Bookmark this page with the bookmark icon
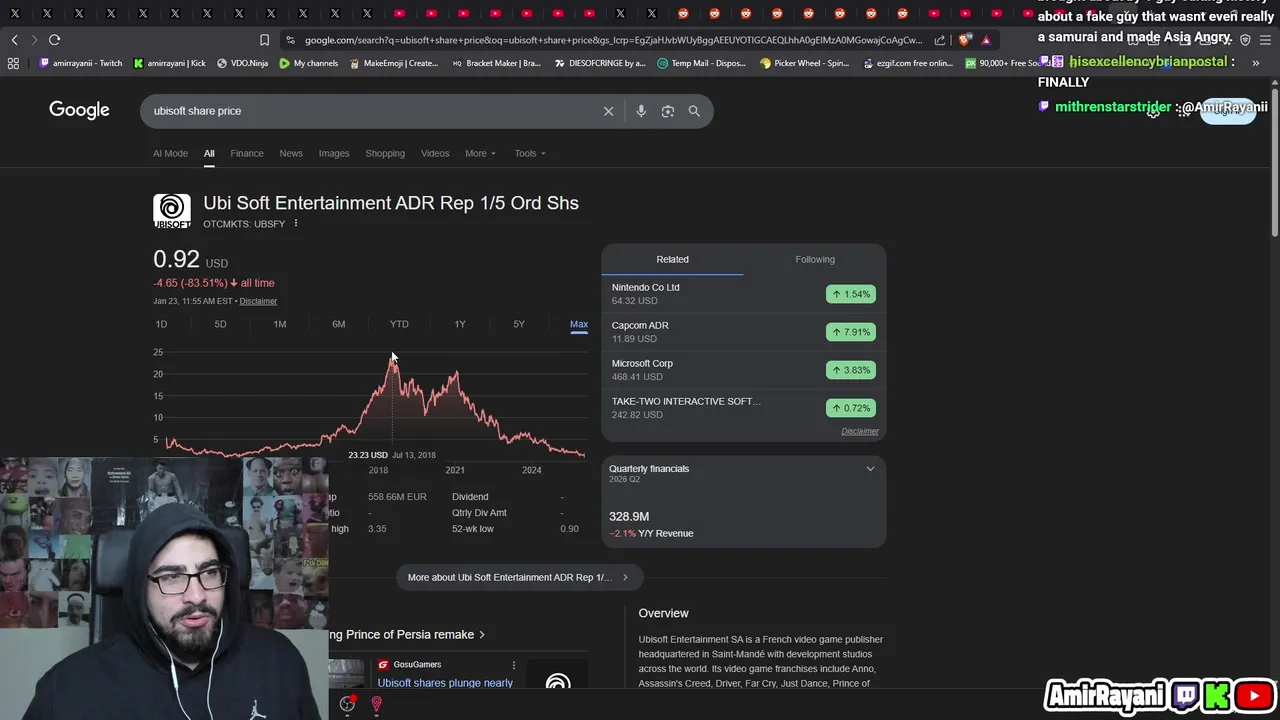The image size is (1280, 720). pyautogui.click(x=264, y=40)
